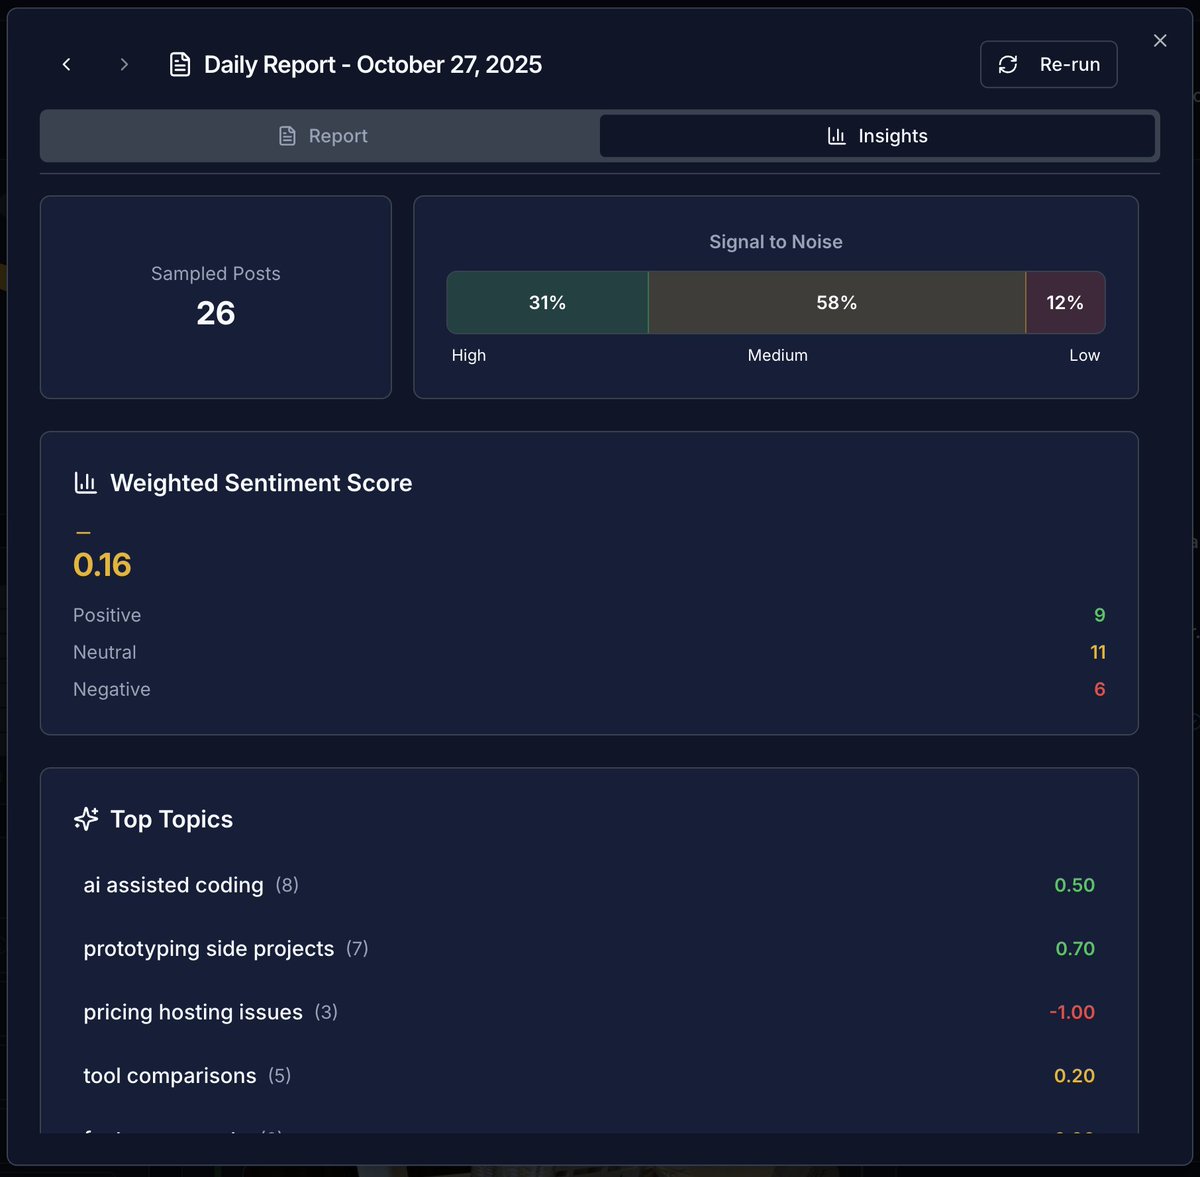
Task: Switch to the Report tab
Action: click(x=322, y=136)
